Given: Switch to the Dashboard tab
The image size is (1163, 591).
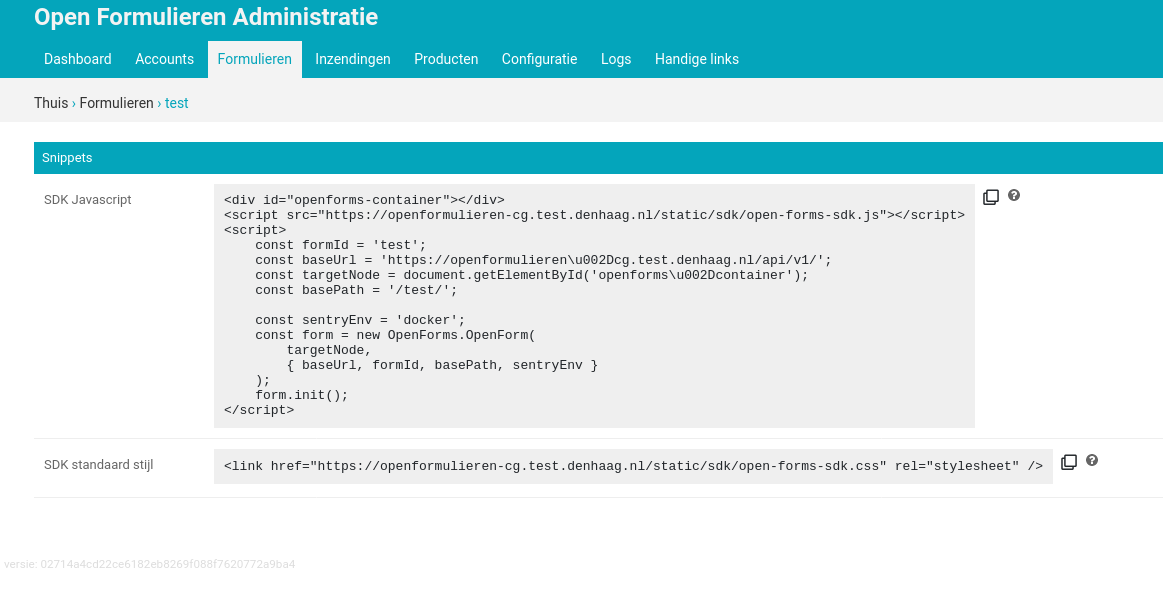Looking at the screenshot, I should click(x=77, y=59).
